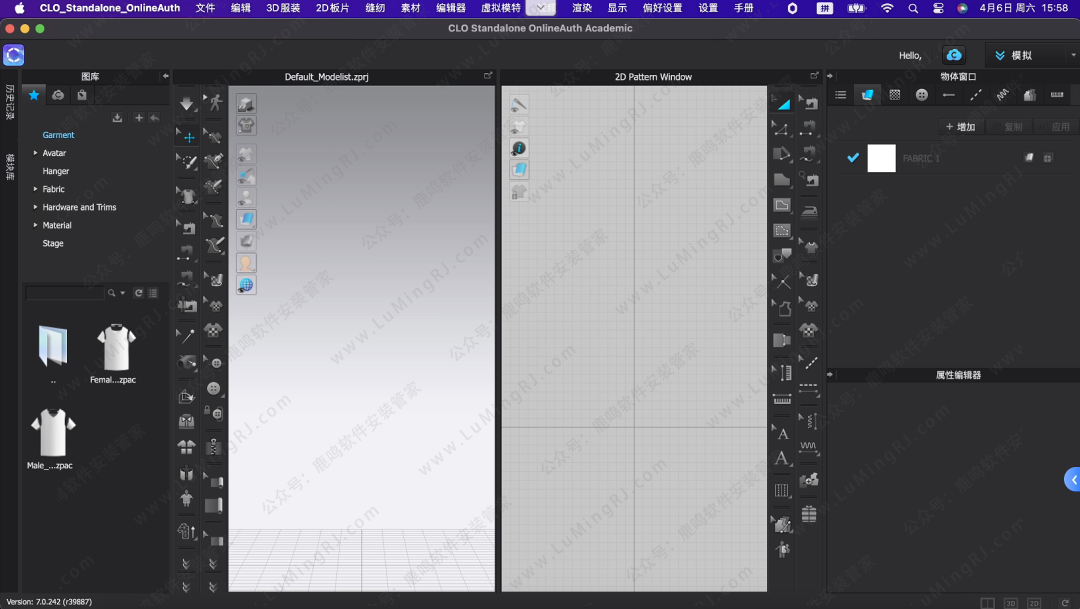Click the blue info icon in 2D window
Image resolution: width=1080 pixels, height=609 pixels.
click(519, 148)
